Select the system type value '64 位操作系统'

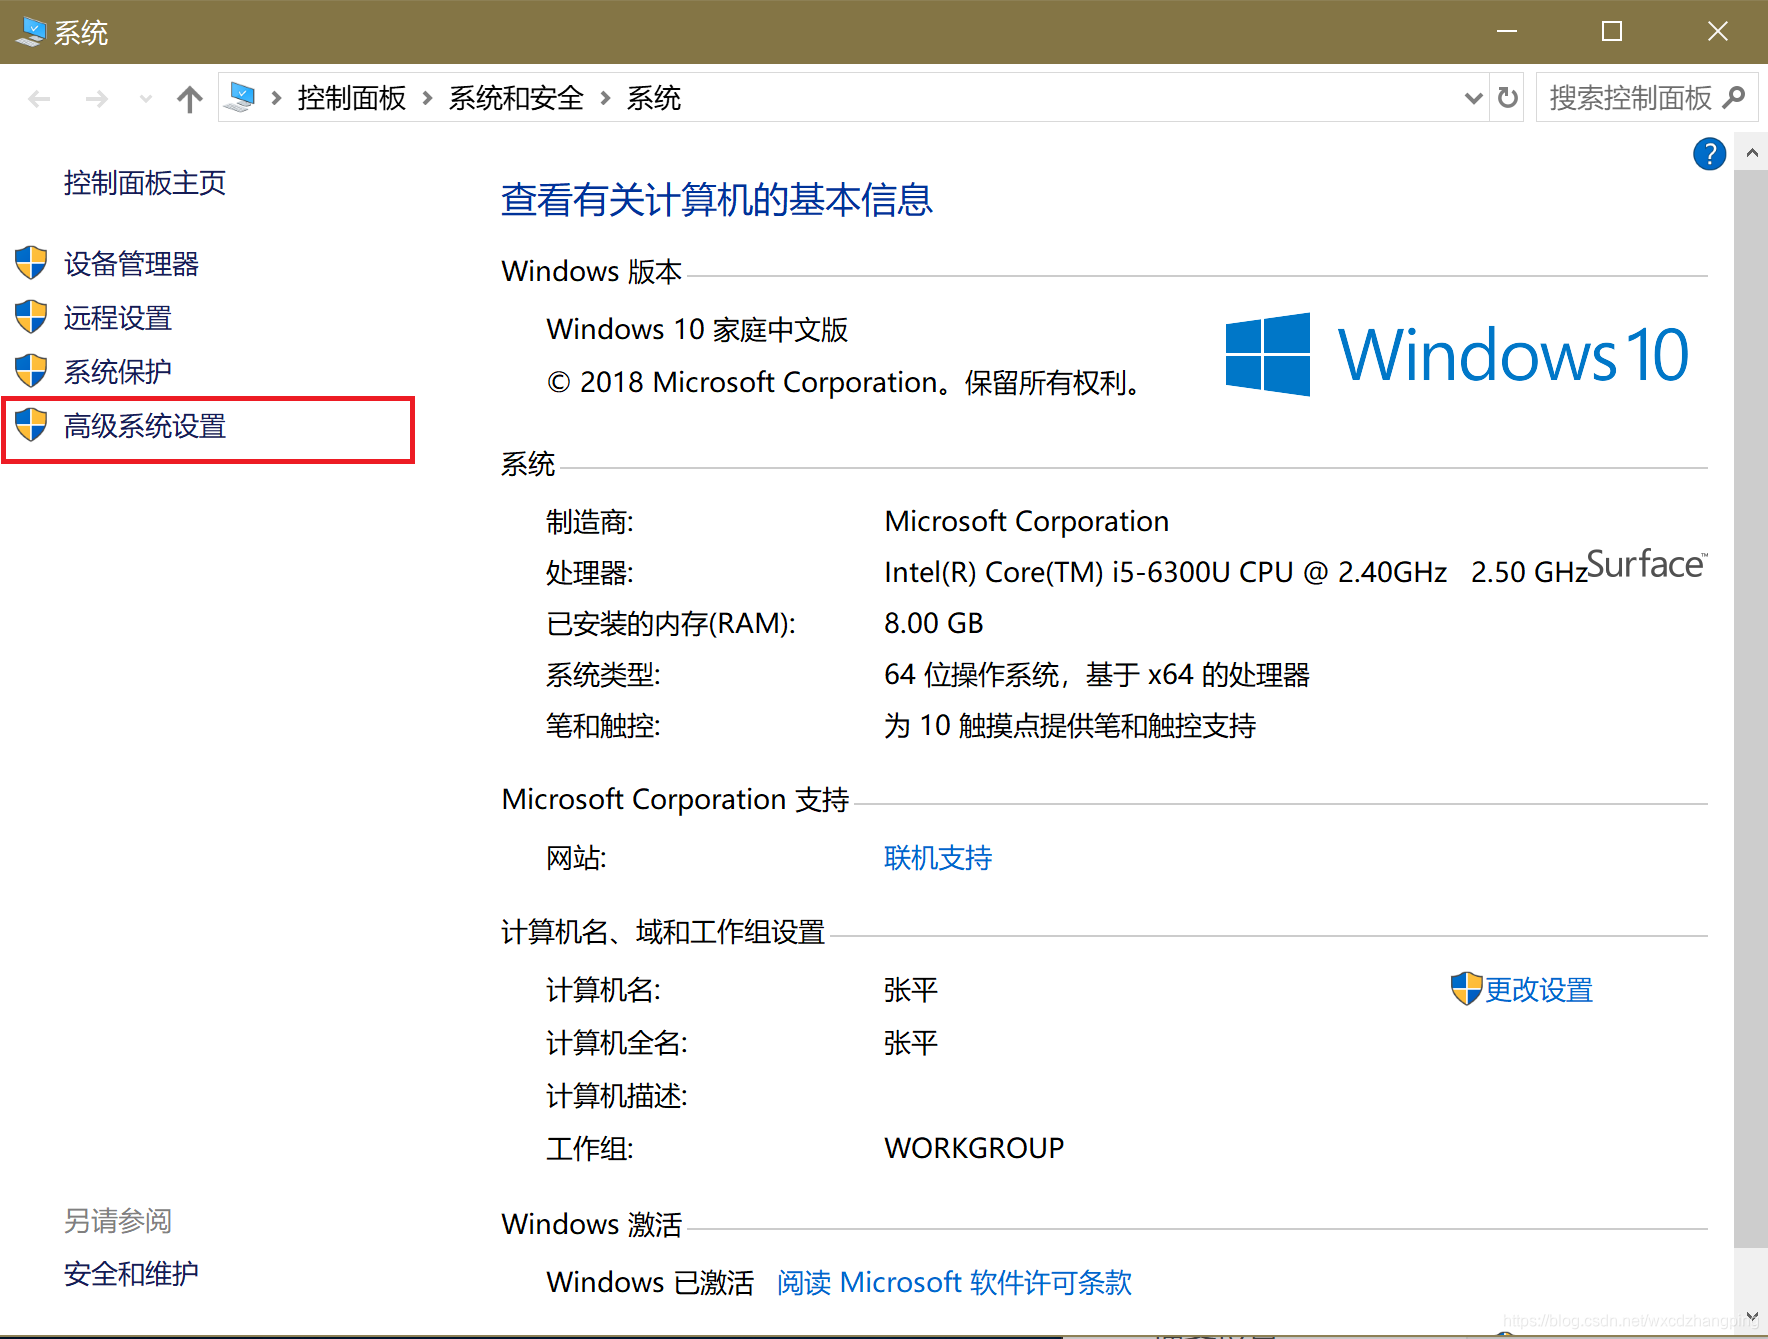tap(972, 674)
